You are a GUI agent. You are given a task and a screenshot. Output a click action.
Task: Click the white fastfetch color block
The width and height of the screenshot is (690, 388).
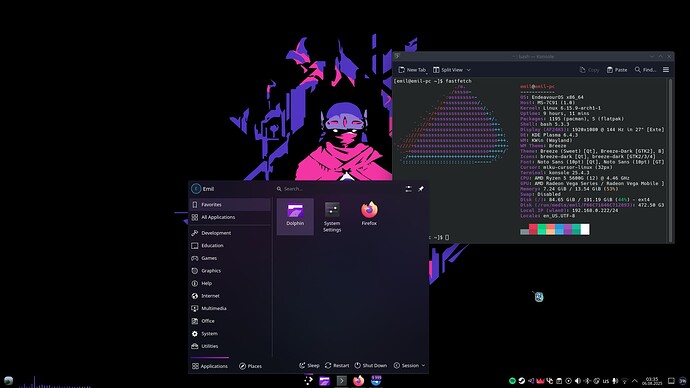585,229
